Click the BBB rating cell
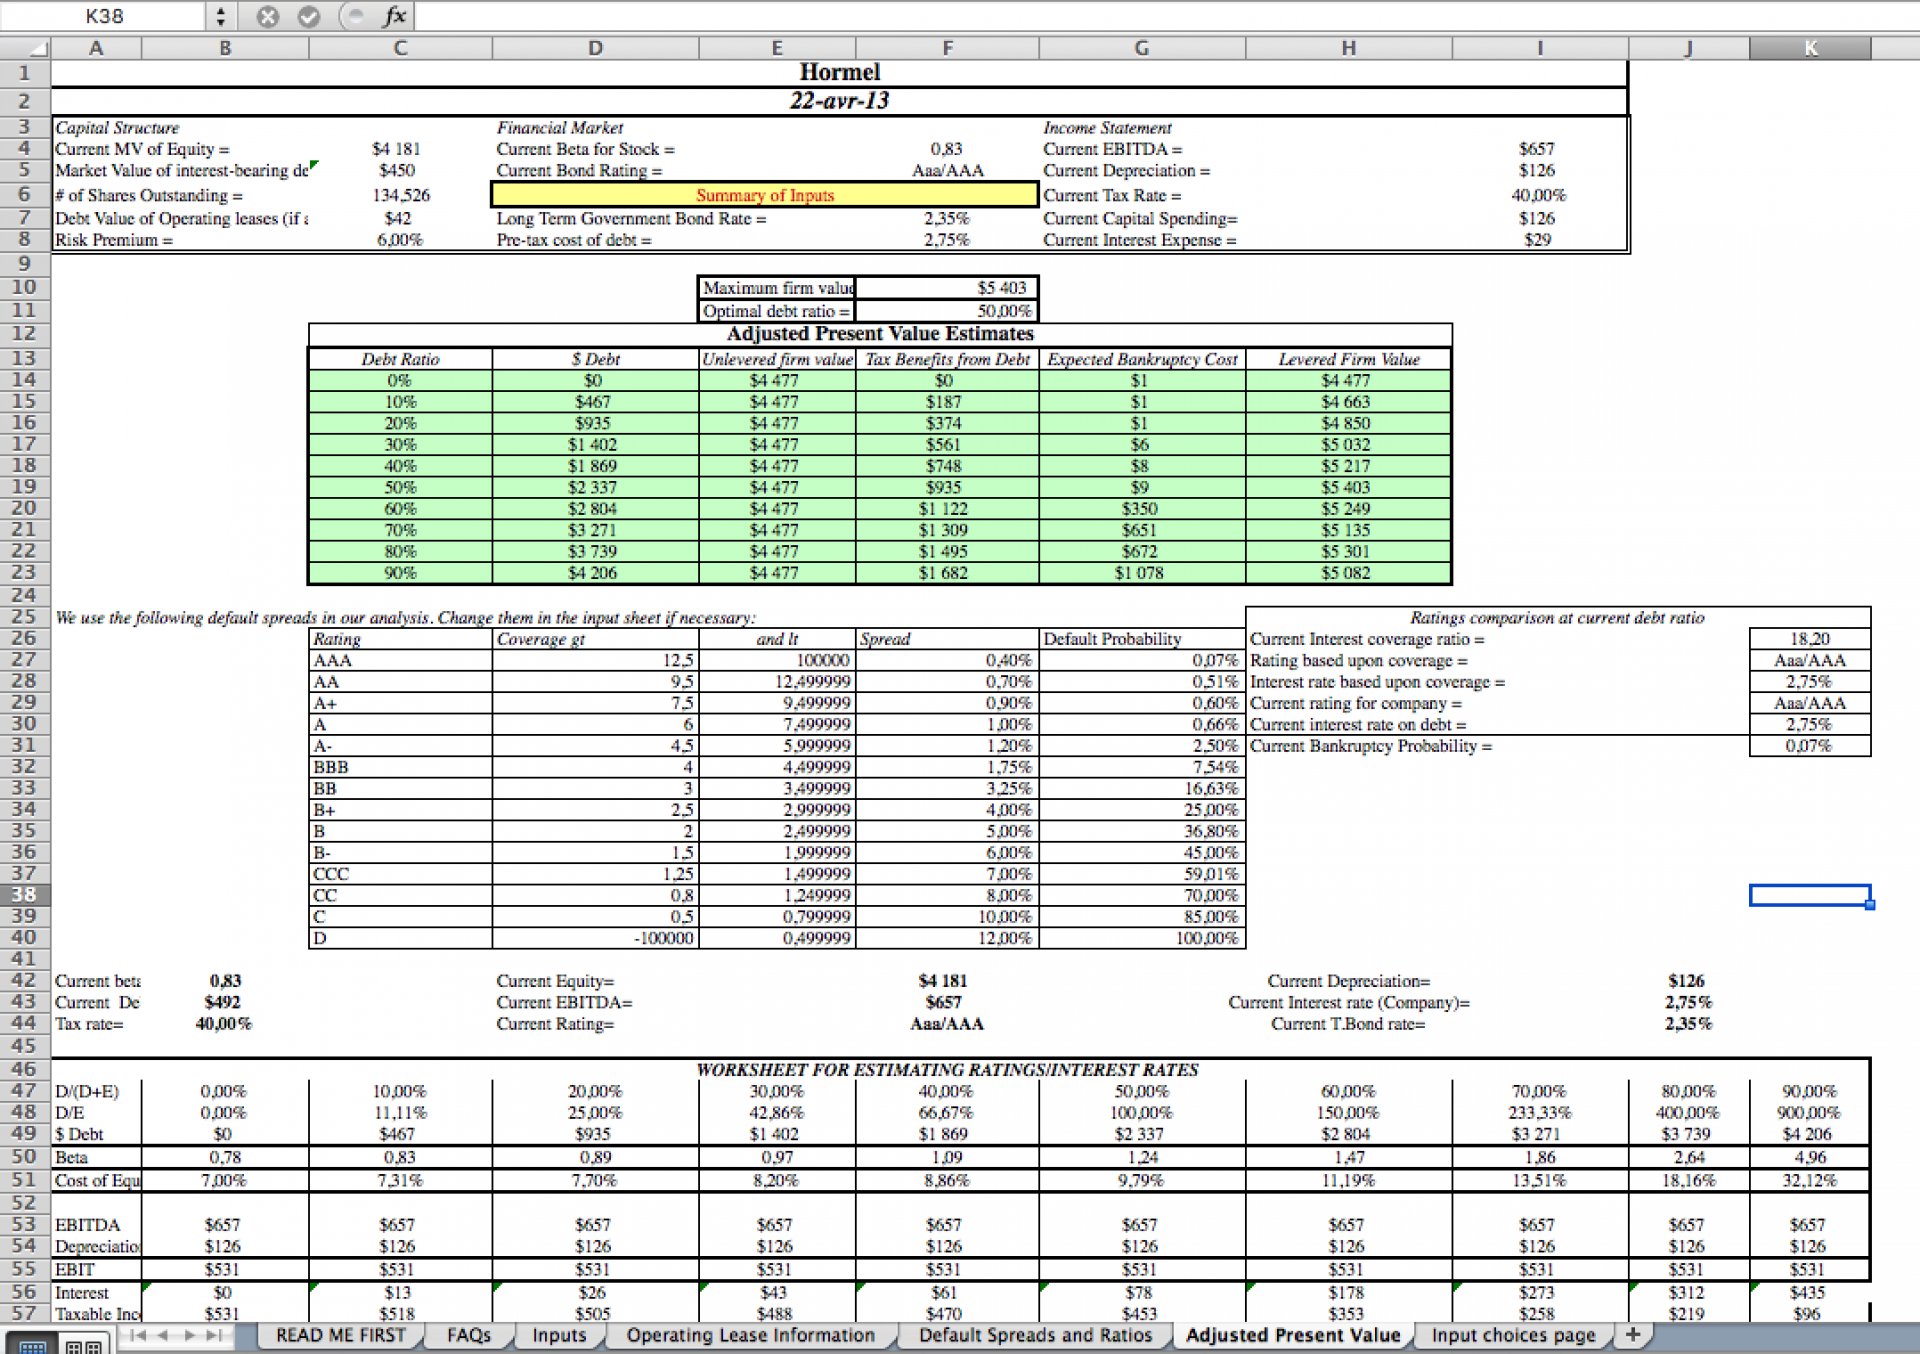The image size is (1920, 1354). pyautogui.click(x=400, y=767)
